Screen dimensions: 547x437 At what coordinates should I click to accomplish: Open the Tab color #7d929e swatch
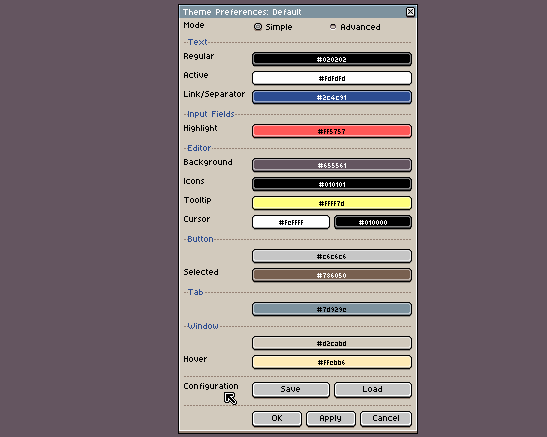[x=332, y=309]
